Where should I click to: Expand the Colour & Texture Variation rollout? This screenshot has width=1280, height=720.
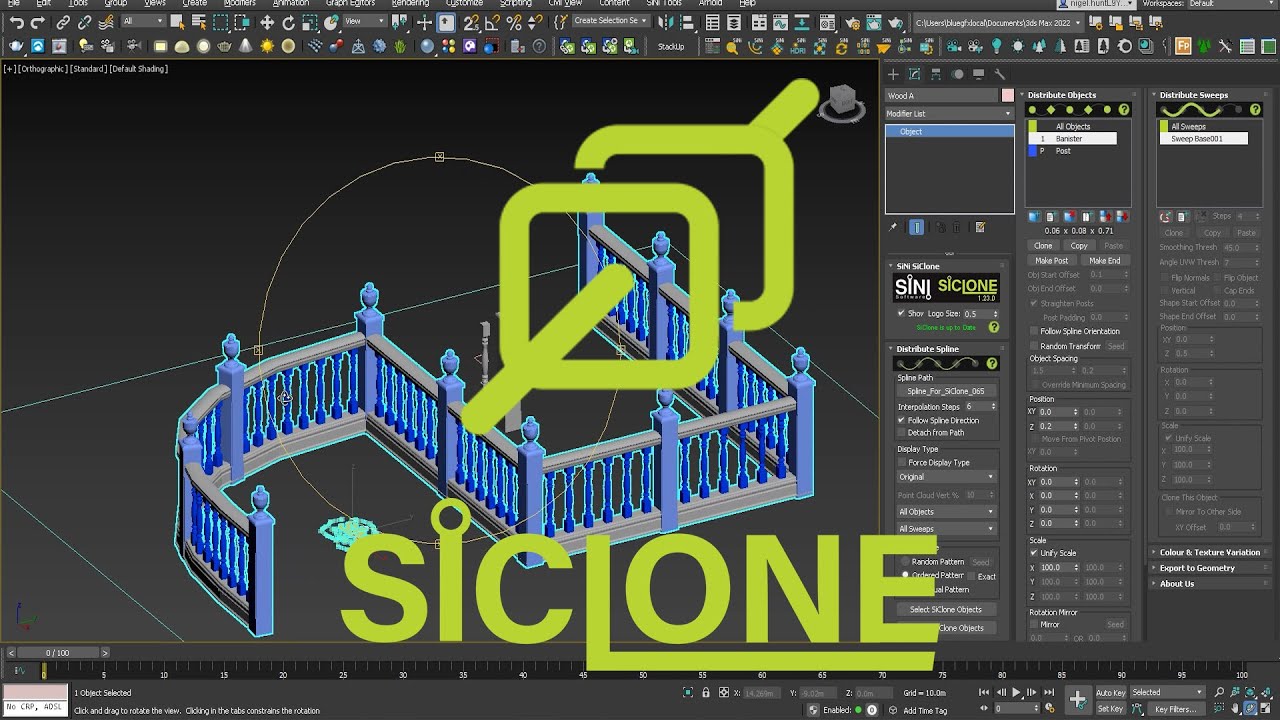[x=1209, y=552]
